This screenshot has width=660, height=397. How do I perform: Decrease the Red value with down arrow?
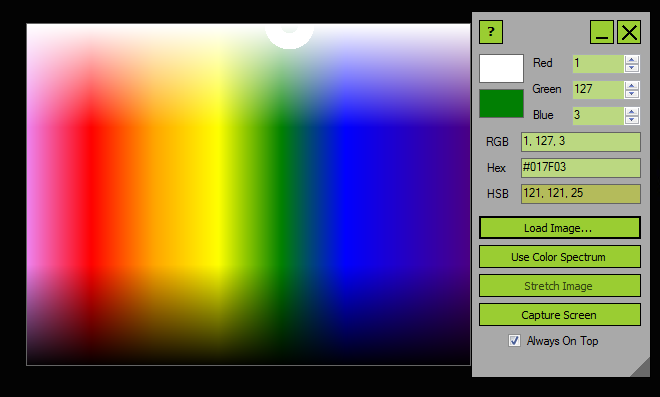point(631,68)
